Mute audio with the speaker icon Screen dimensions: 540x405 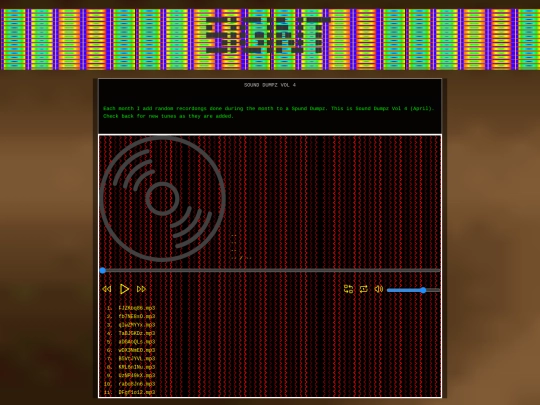(379, 289)
